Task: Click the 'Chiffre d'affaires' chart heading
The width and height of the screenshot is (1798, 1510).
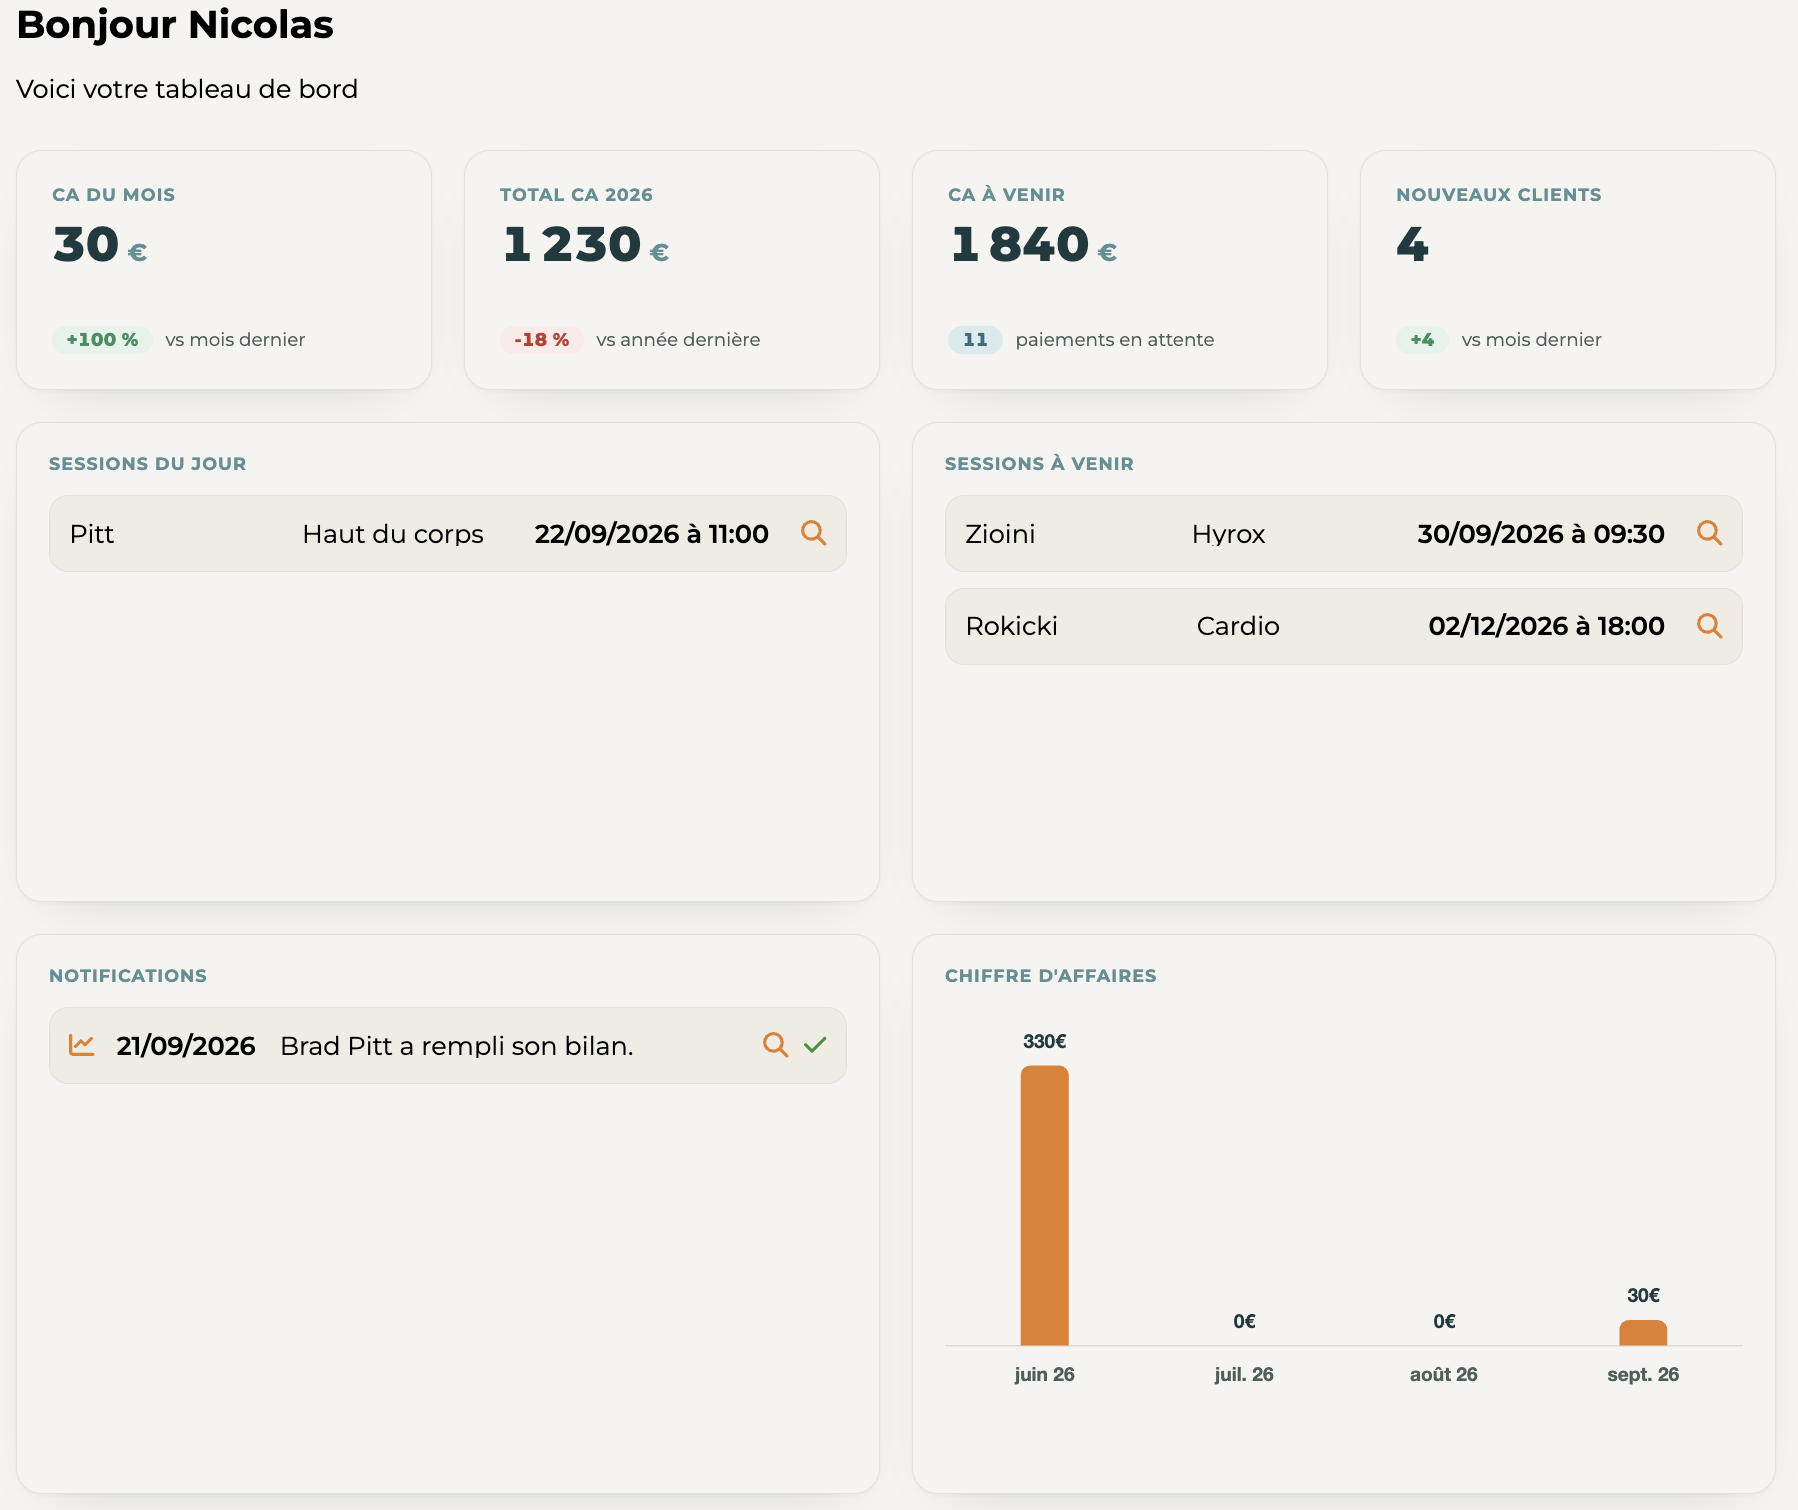Action: pyautogui.click(x=1050, y=976)
